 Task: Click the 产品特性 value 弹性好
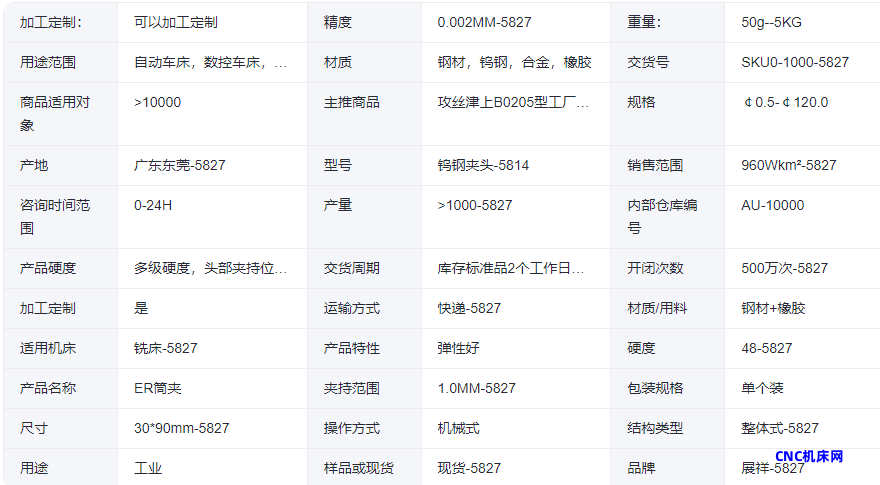click(458, 348)
